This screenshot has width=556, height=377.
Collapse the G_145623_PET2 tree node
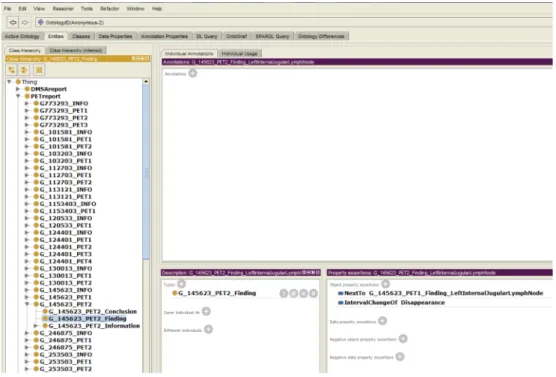pyautogui.click(x=27, y=304)
